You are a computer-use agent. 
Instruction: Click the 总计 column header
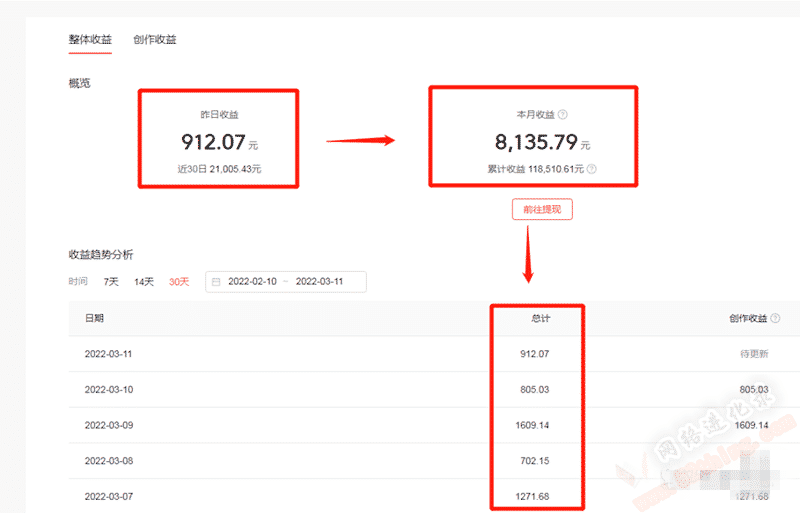point(540,318)
